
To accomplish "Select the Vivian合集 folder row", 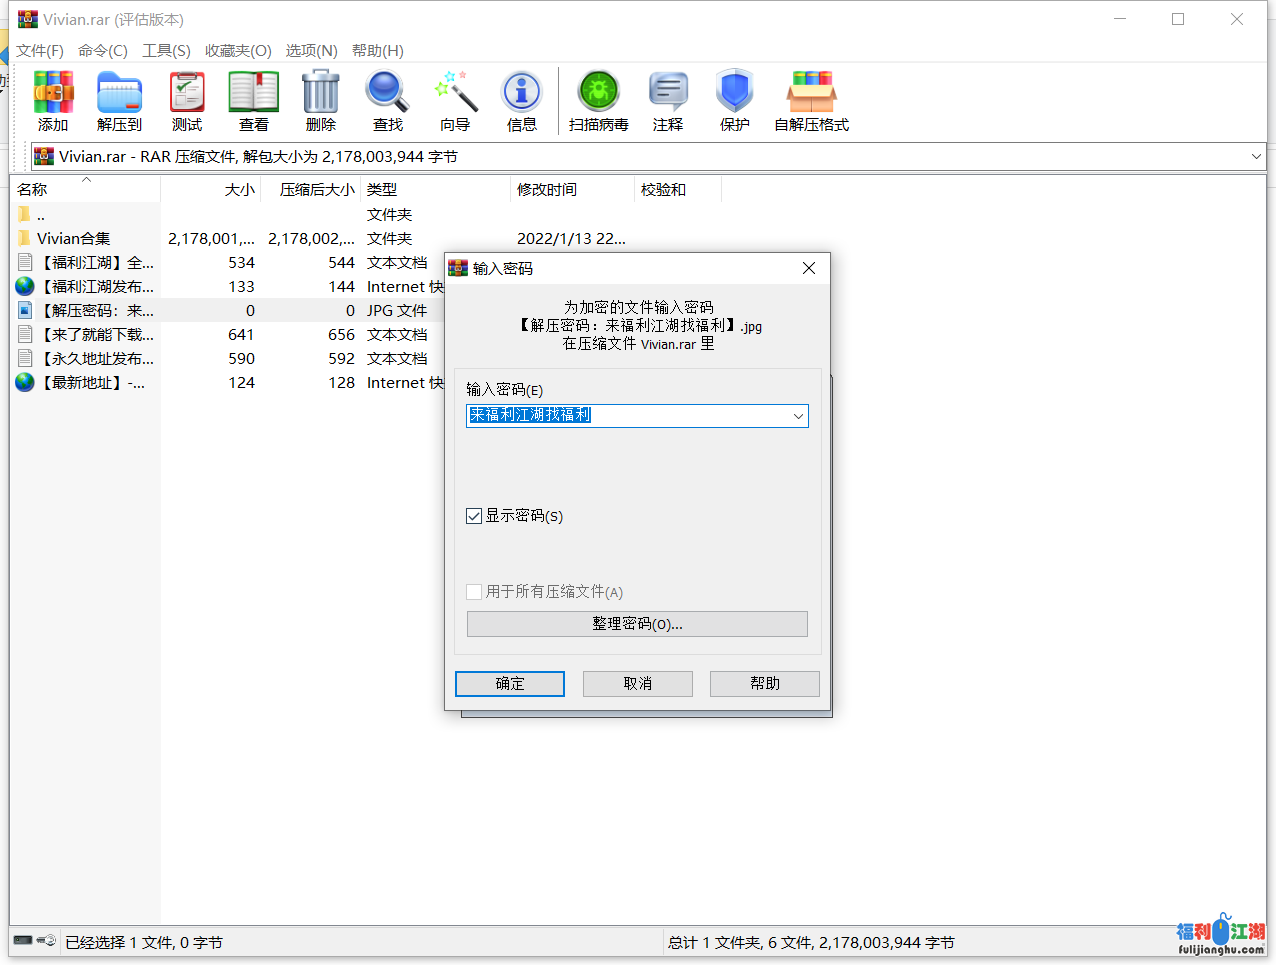I will click(74, 239).
